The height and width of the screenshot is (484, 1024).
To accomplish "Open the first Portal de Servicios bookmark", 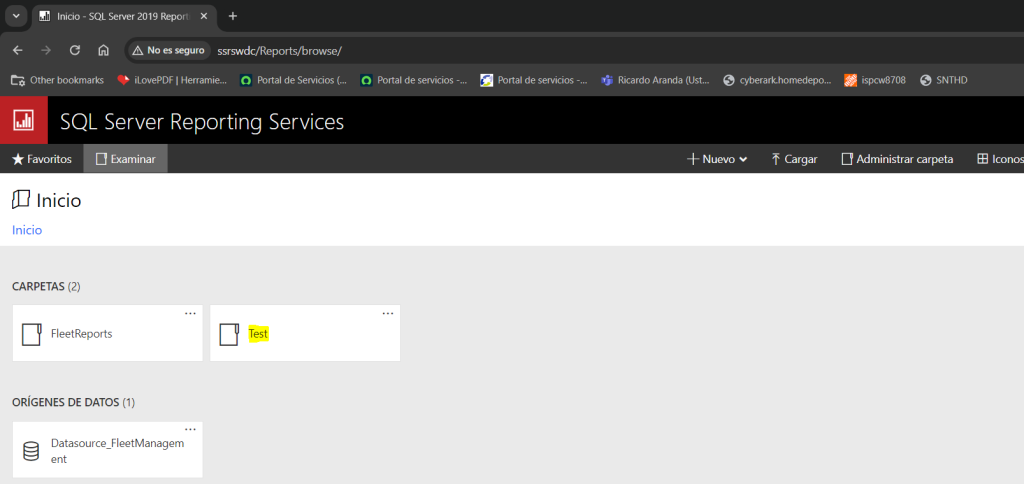I will [x=293, y=80].
